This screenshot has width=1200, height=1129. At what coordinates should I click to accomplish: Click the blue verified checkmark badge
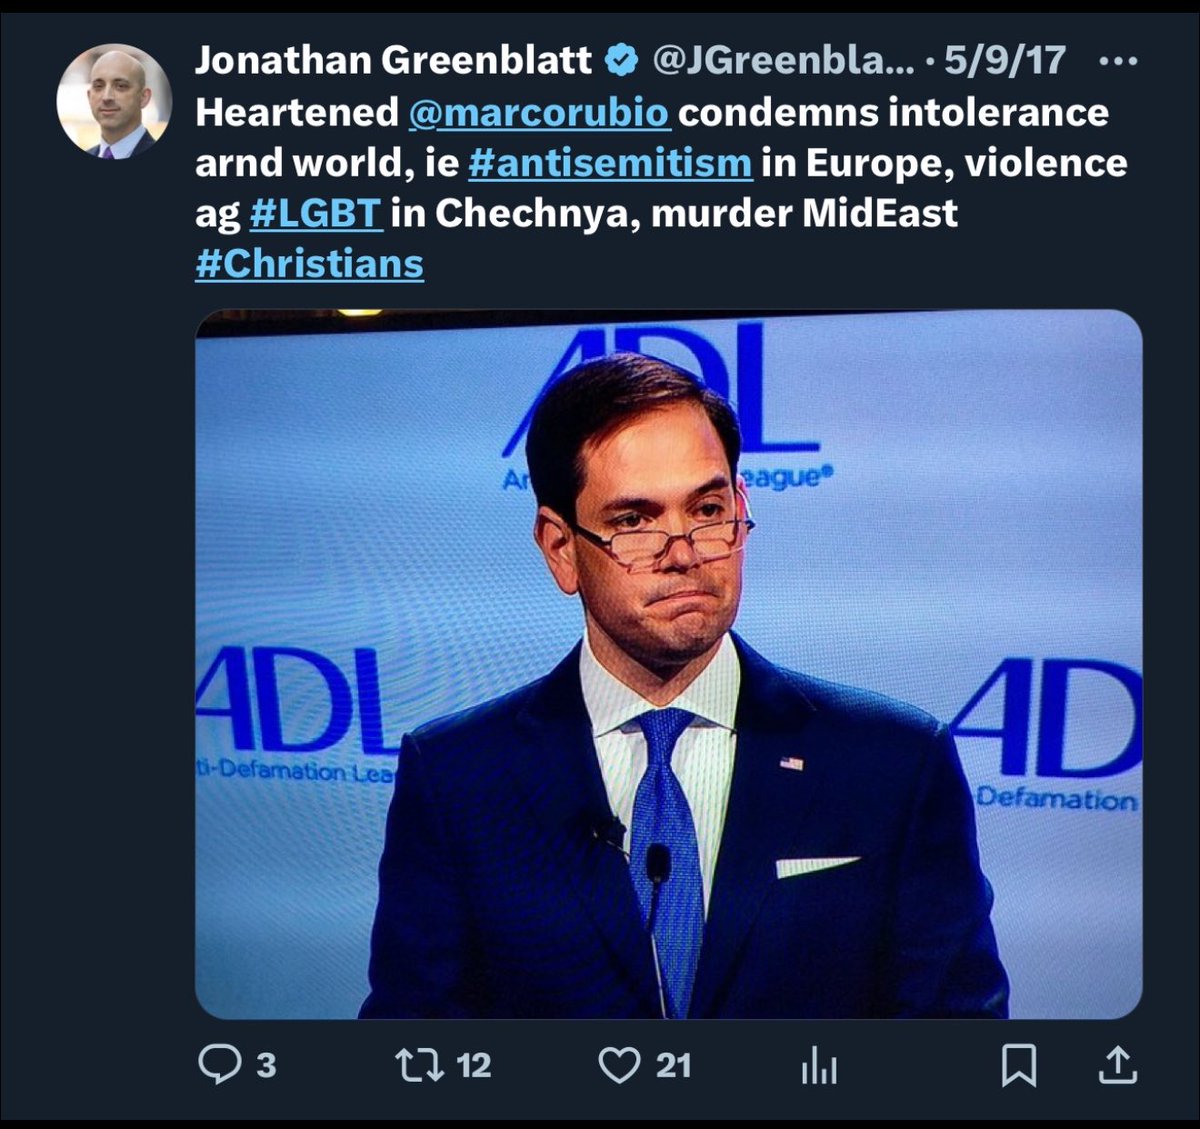622,61
